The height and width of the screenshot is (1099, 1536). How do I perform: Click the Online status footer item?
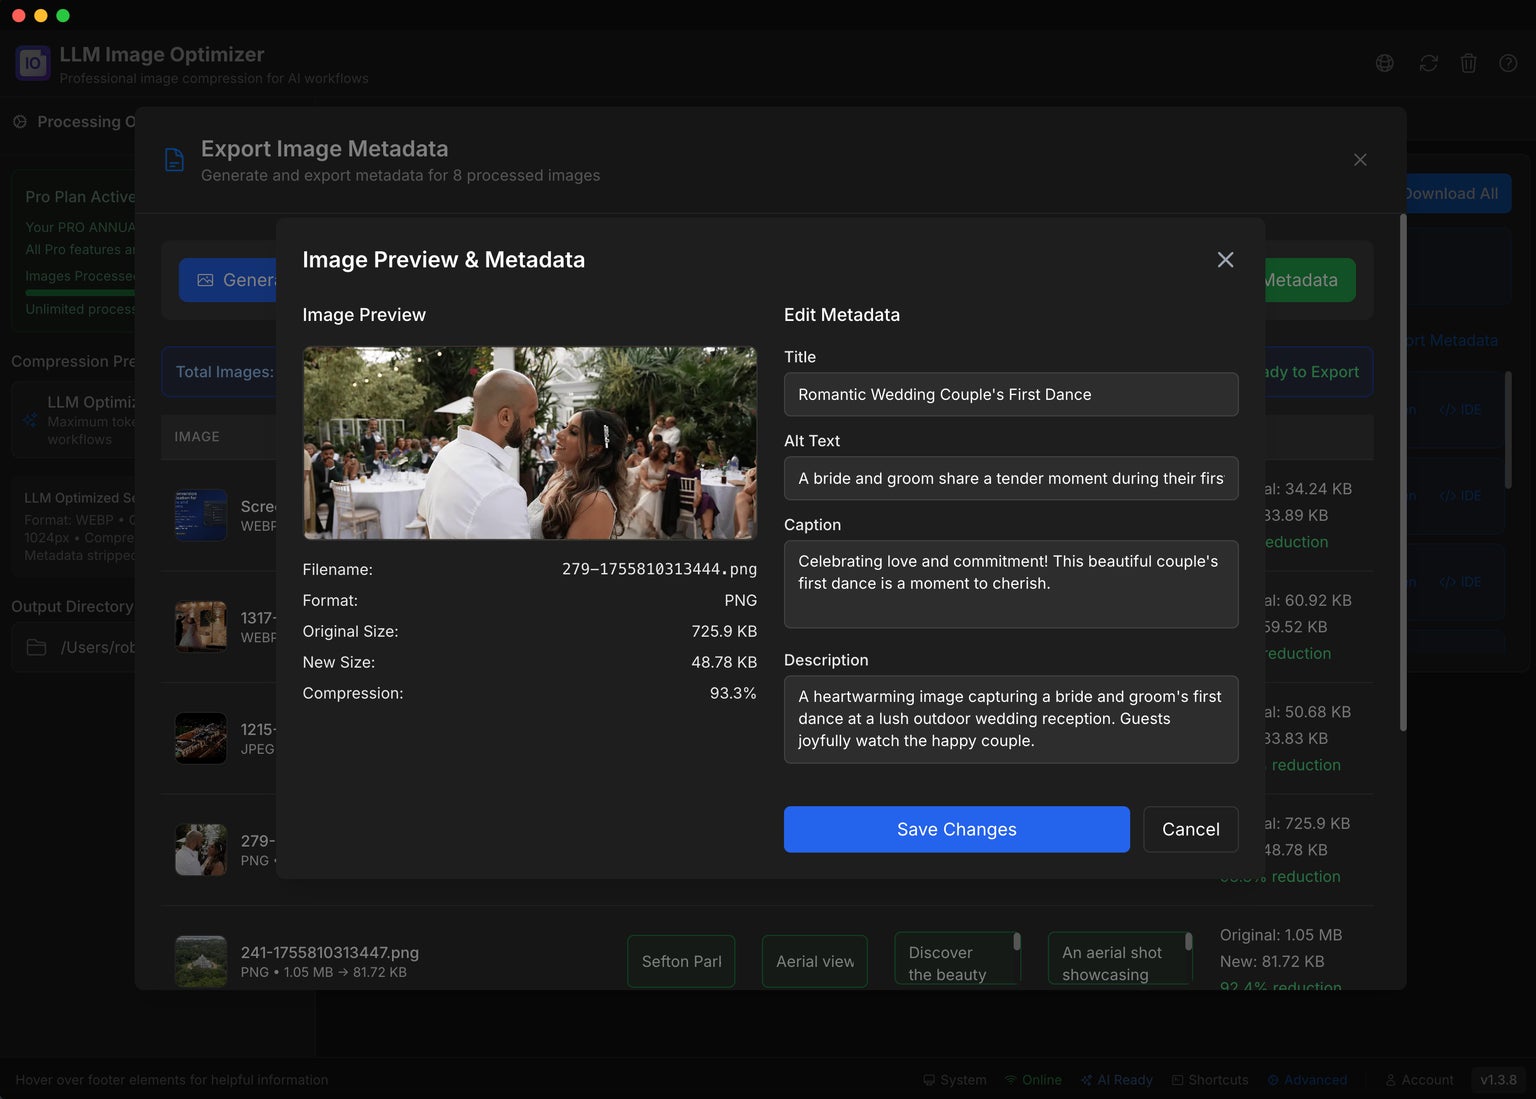point(1033,1080)
